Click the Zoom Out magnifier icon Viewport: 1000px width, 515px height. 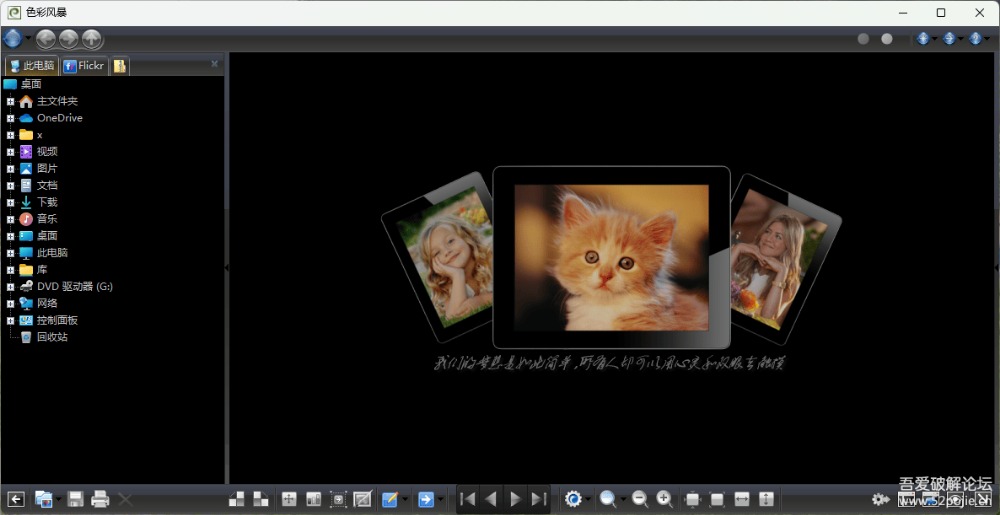point(640,499)
